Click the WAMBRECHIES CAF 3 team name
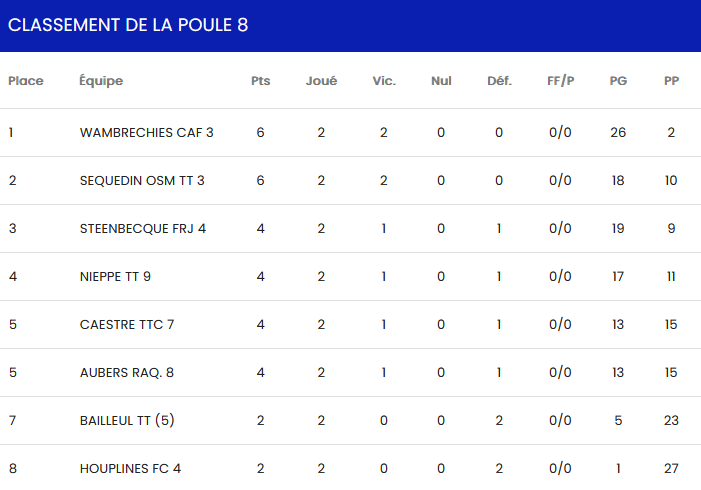701x490 pixels. (x=146, y=132)
